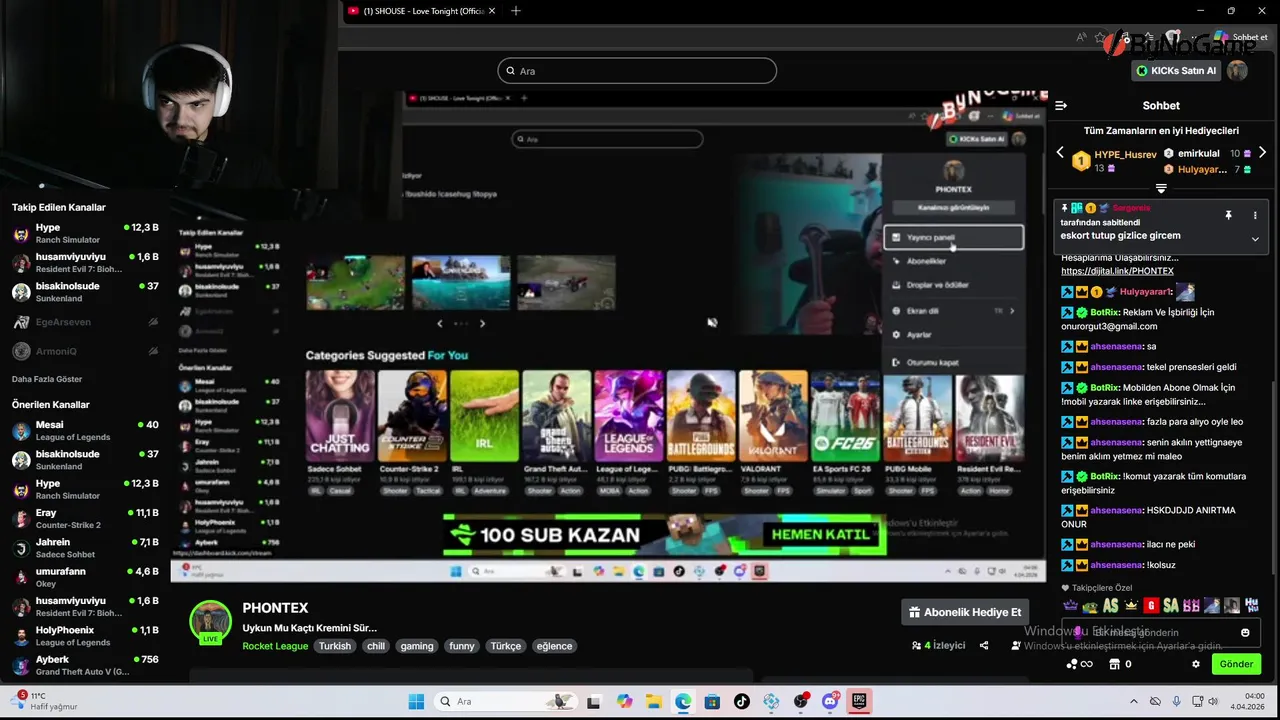This screenshot has height=720, width=1280.
Task: Share the stream via share icon
Action: (x=984, y=646)
